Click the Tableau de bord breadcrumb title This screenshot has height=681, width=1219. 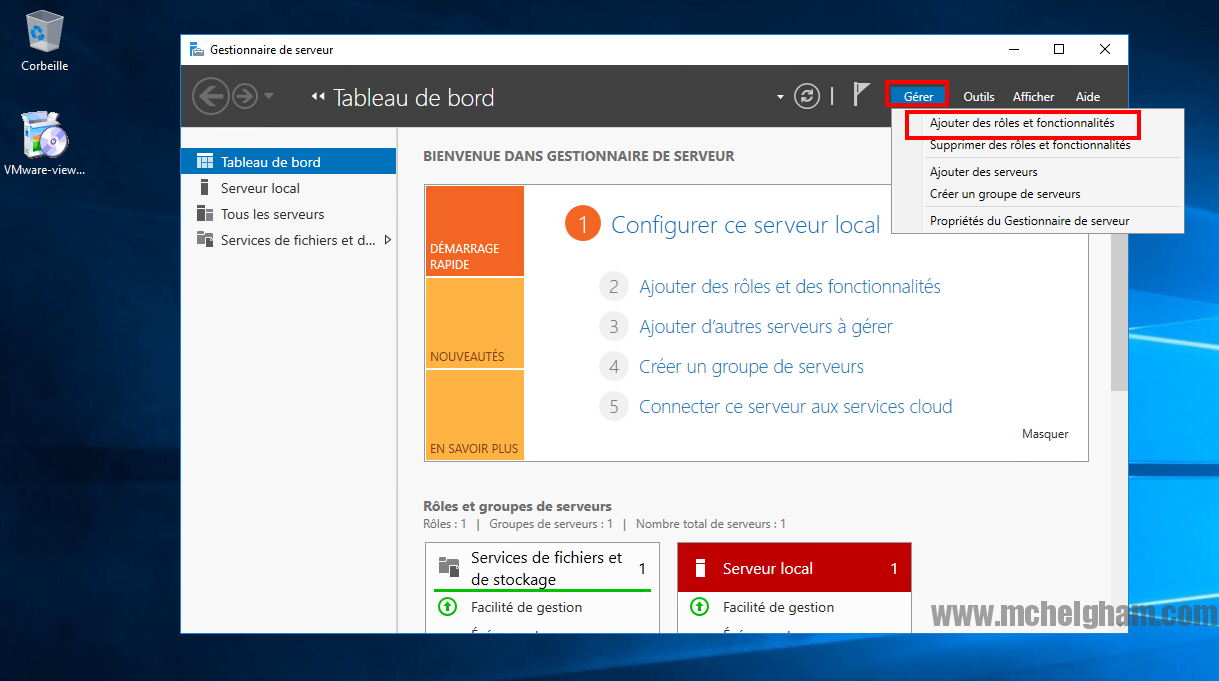[413, 97]
